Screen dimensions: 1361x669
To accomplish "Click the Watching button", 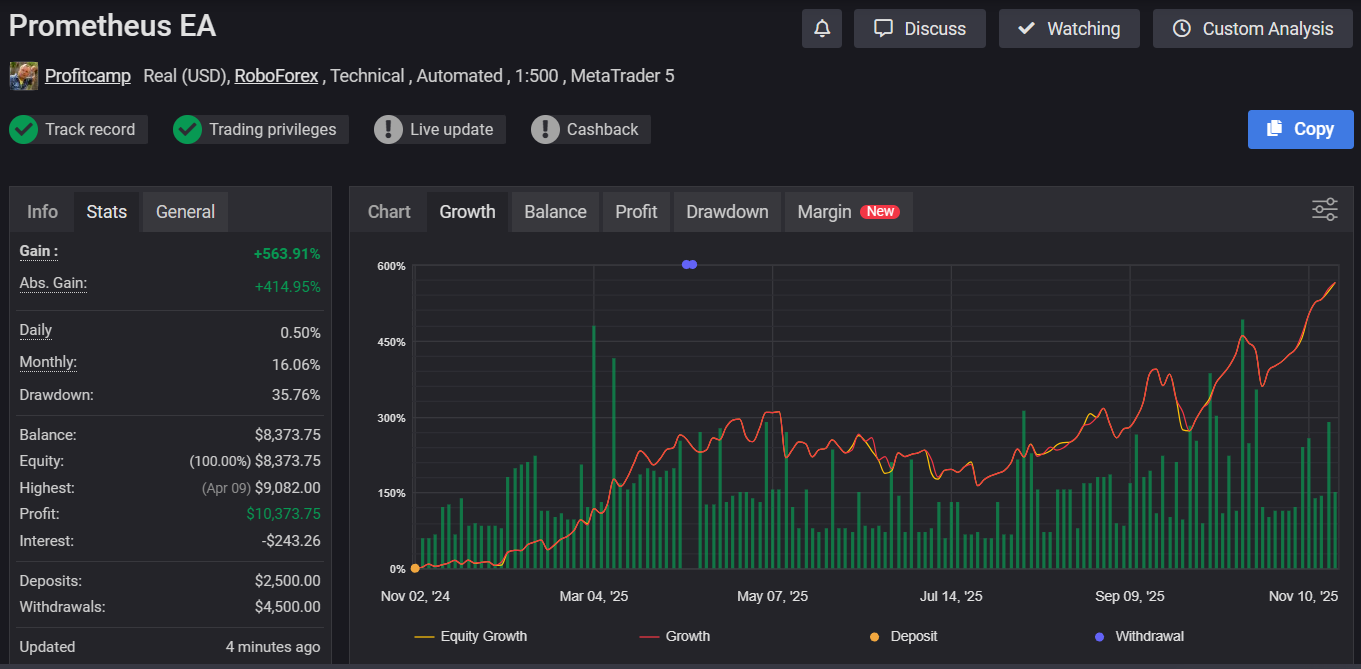I will point(1069,29).
